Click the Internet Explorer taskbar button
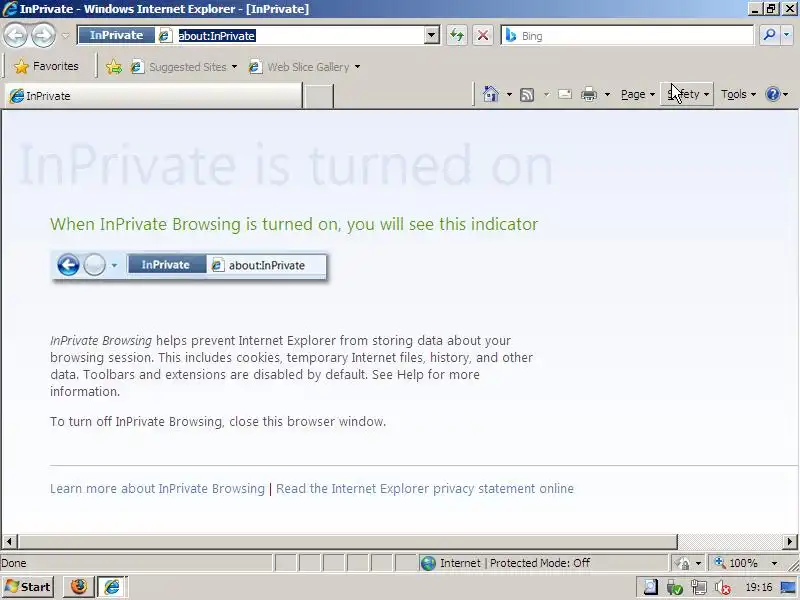The width and height of the screenshot is (800, 600). click(x=112, y=587)
